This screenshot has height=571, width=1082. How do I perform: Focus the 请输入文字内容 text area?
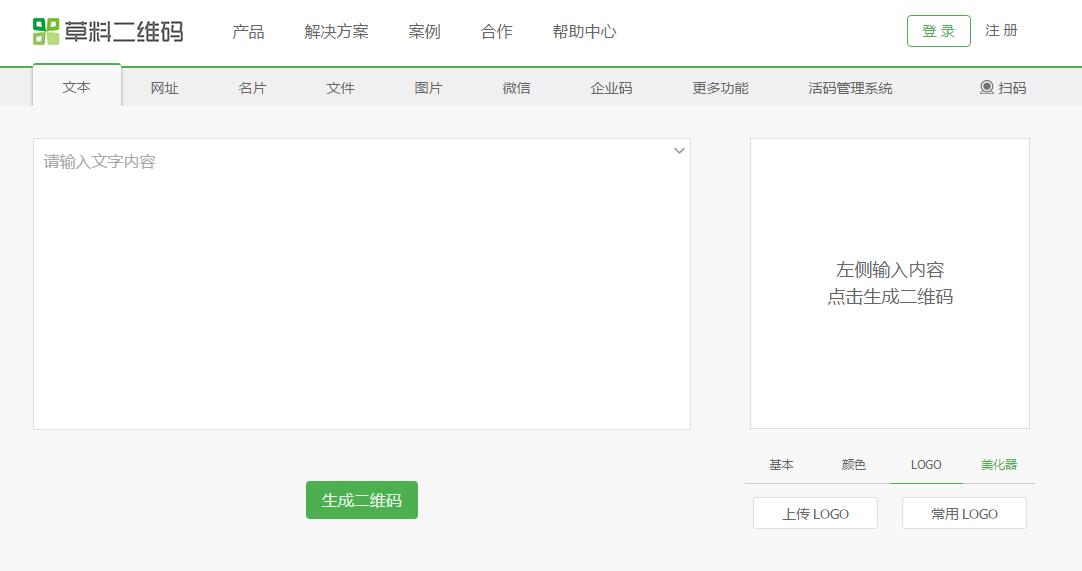click(x=362, y=284)
